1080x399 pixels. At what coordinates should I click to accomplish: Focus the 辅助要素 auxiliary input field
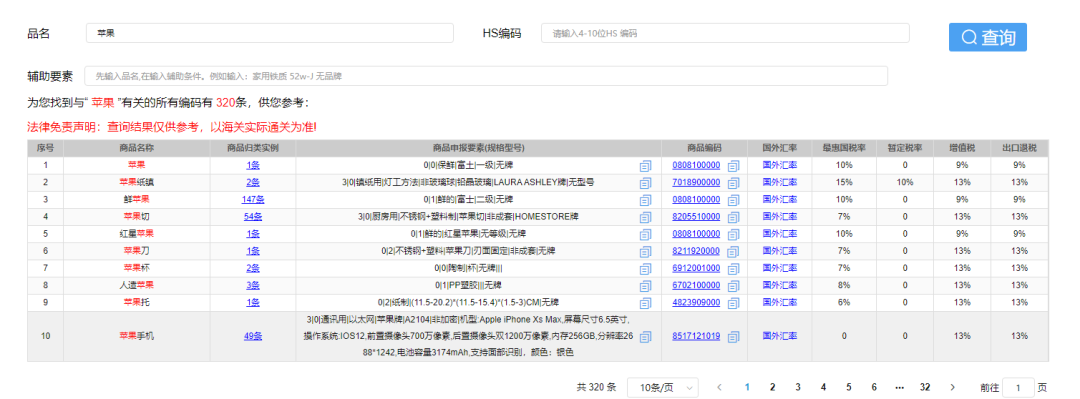point(486,76)
